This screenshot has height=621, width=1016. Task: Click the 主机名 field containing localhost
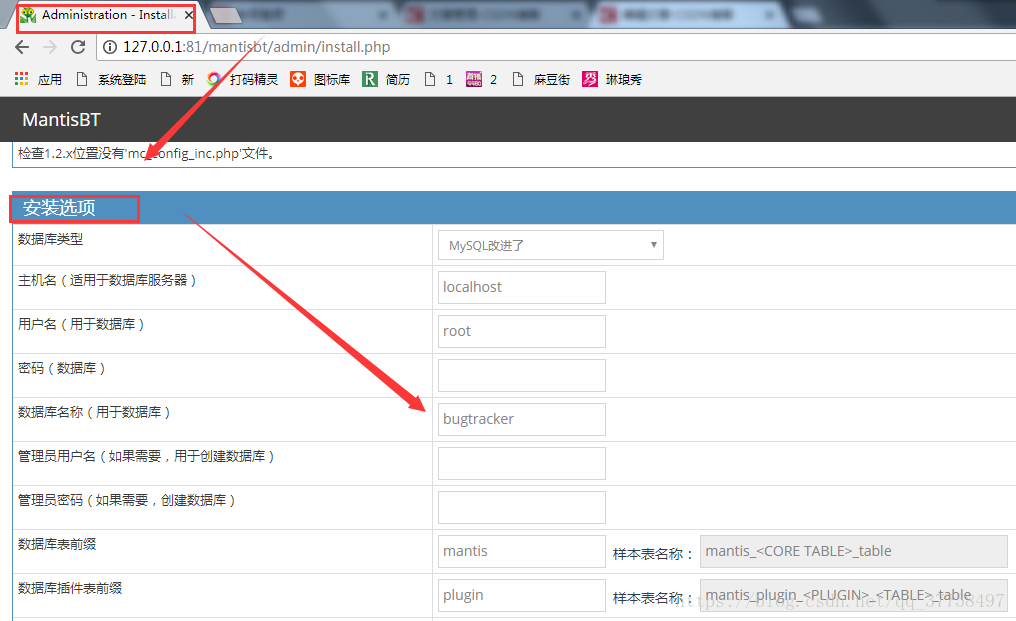point(522,287)
